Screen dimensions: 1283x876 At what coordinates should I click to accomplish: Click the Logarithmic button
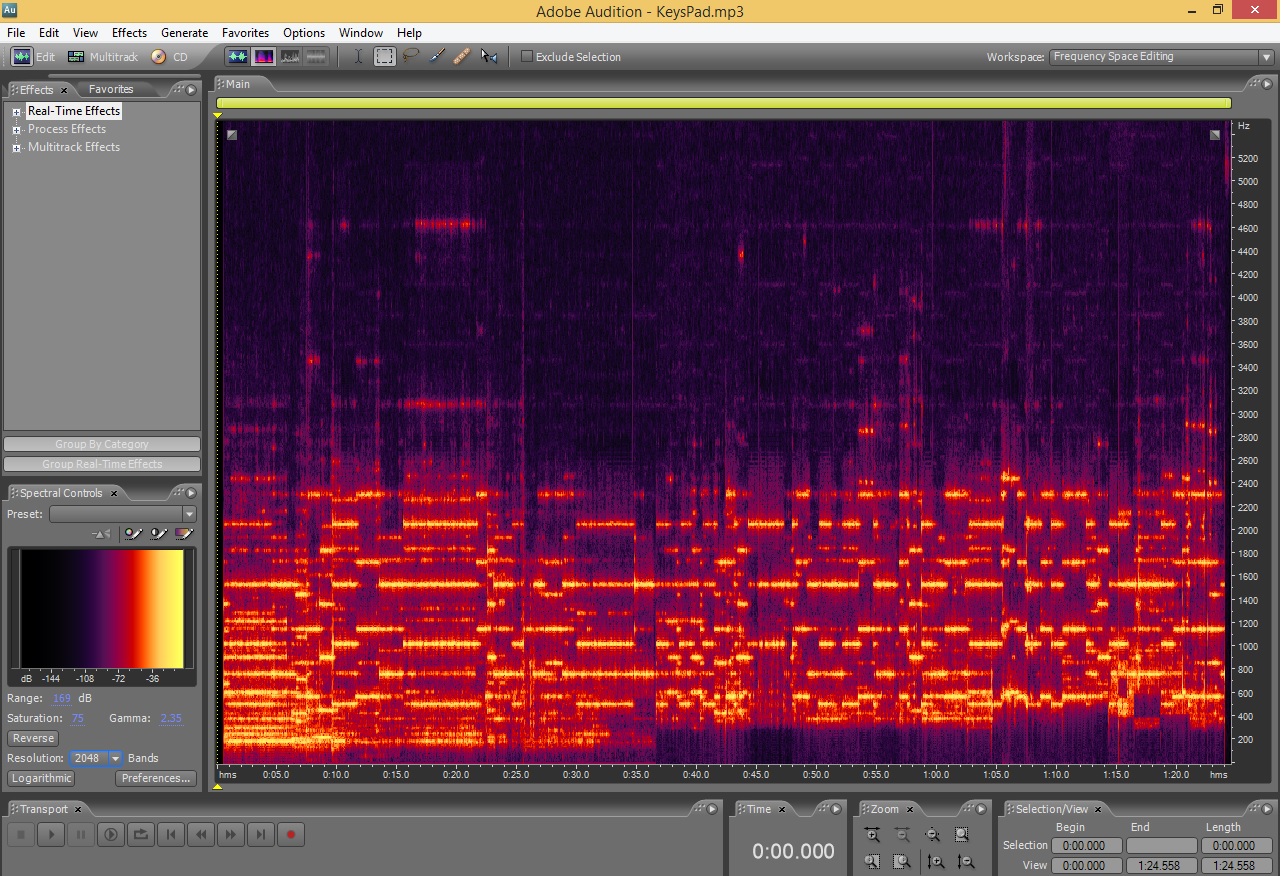click(x=42, y=778)
